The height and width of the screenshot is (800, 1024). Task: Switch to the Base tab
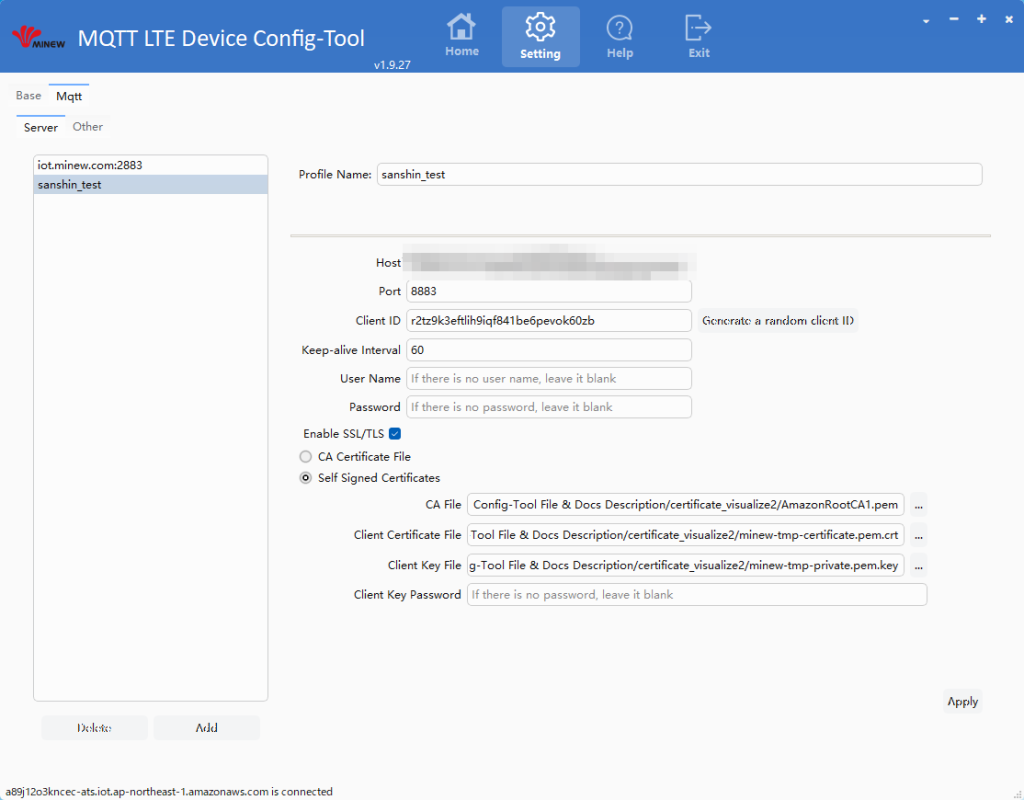coord(29,96)
